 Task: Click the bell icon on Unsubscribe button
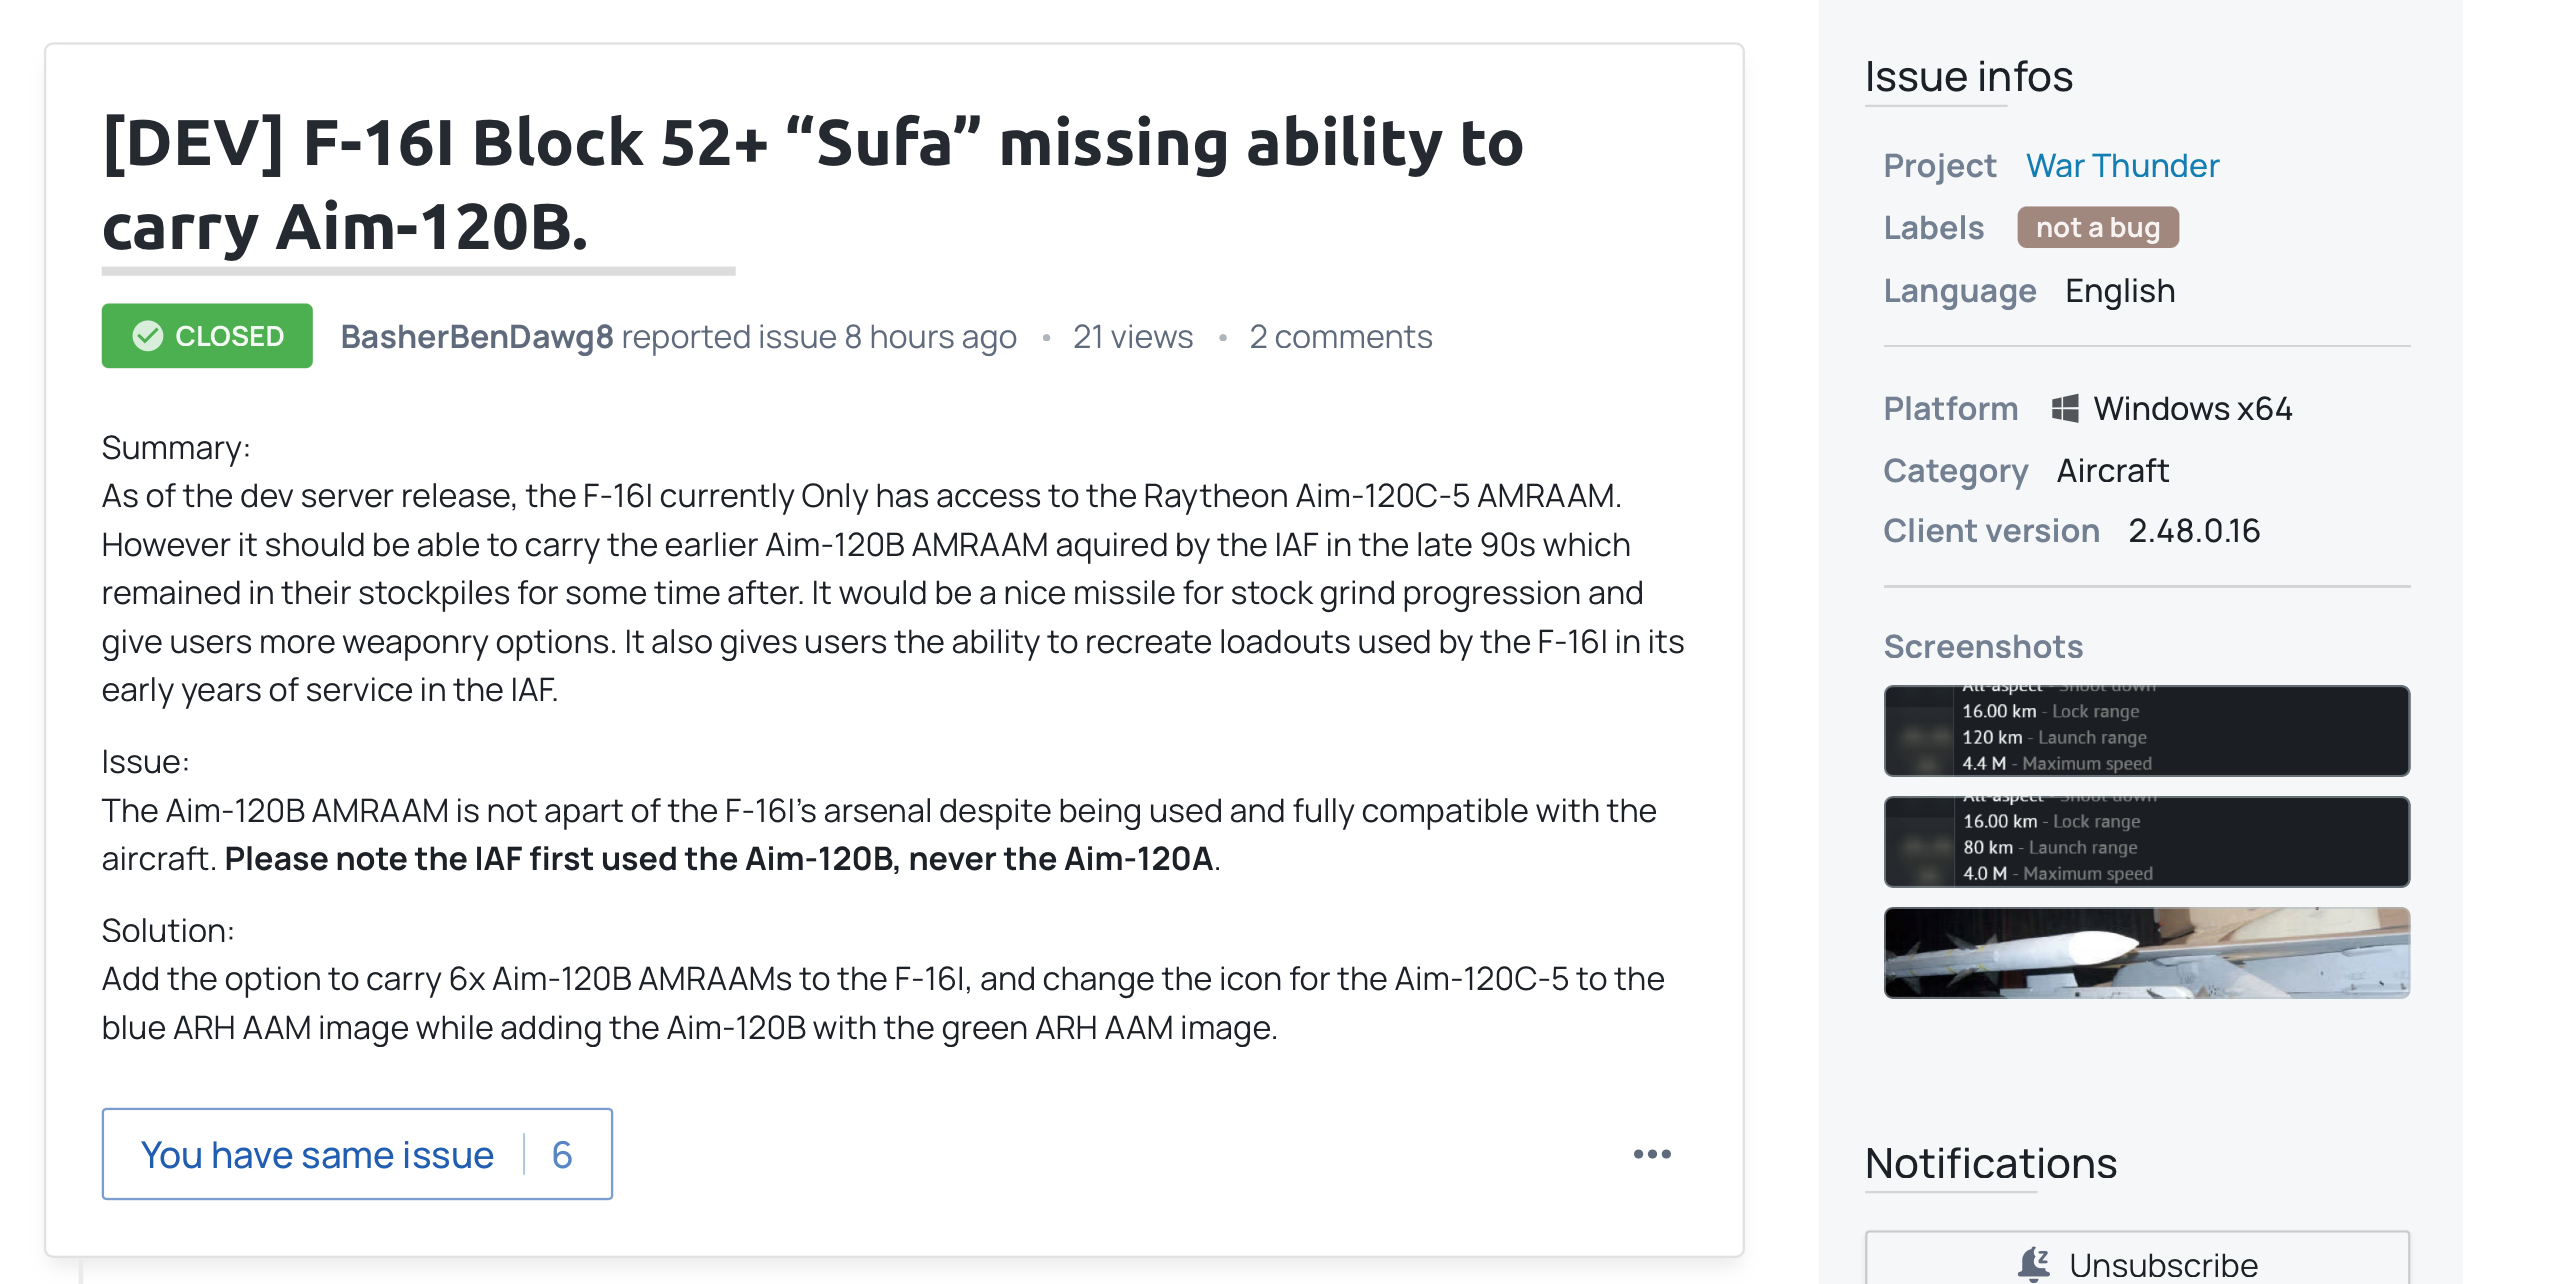pos(2033,1264)
